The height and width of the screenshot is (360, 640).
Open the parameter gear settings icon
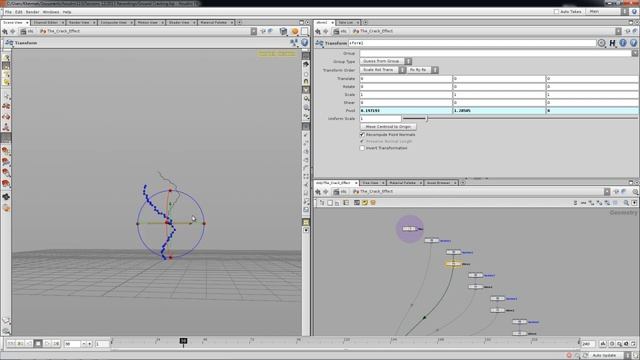pos(602,43)
